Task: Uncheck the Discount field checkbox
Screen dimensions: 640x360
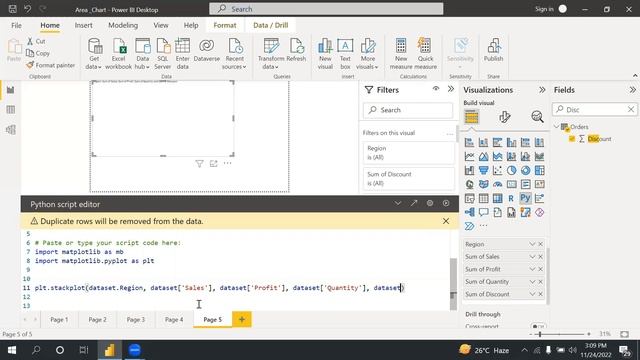Action: coord(572,139)
